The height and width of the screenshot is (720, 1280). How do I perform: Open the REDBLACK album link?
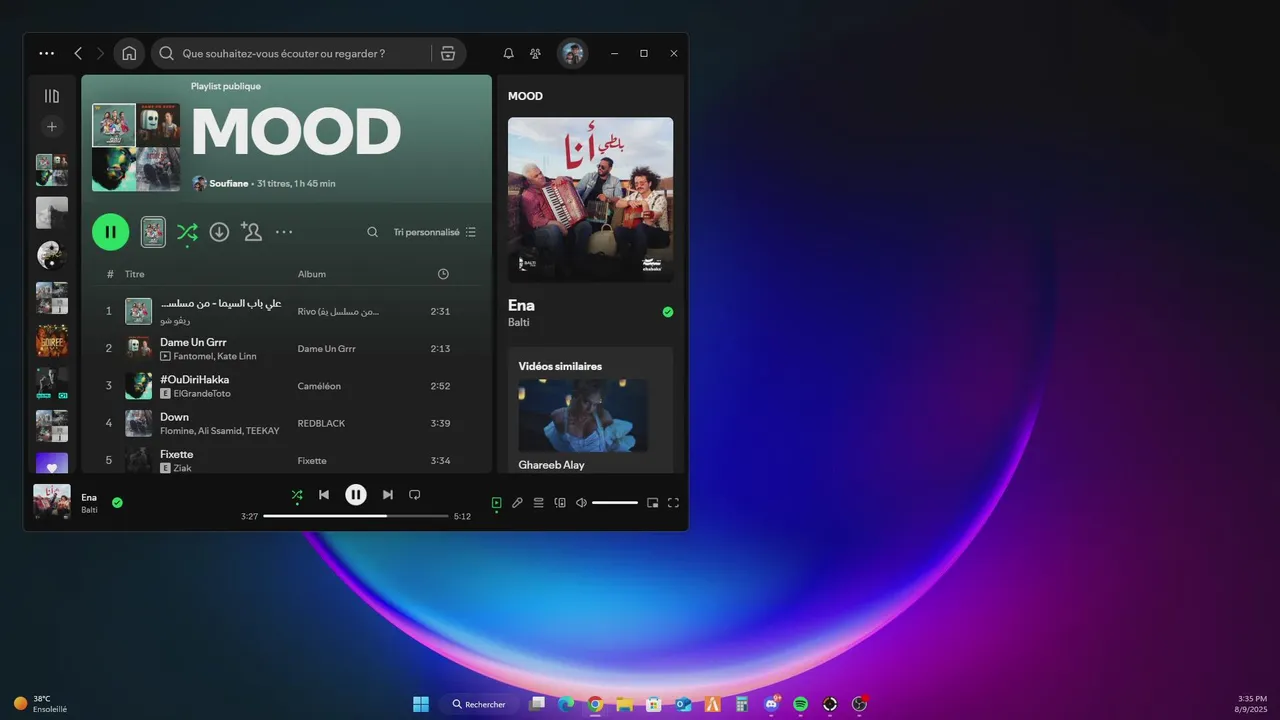pyautogui.click(x=321, y=423)
